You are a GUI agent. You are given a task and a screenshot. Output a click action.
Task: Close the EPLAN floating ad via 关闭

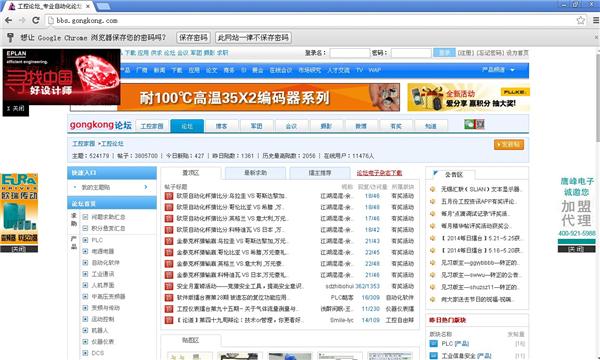click(x=16, y=109)
